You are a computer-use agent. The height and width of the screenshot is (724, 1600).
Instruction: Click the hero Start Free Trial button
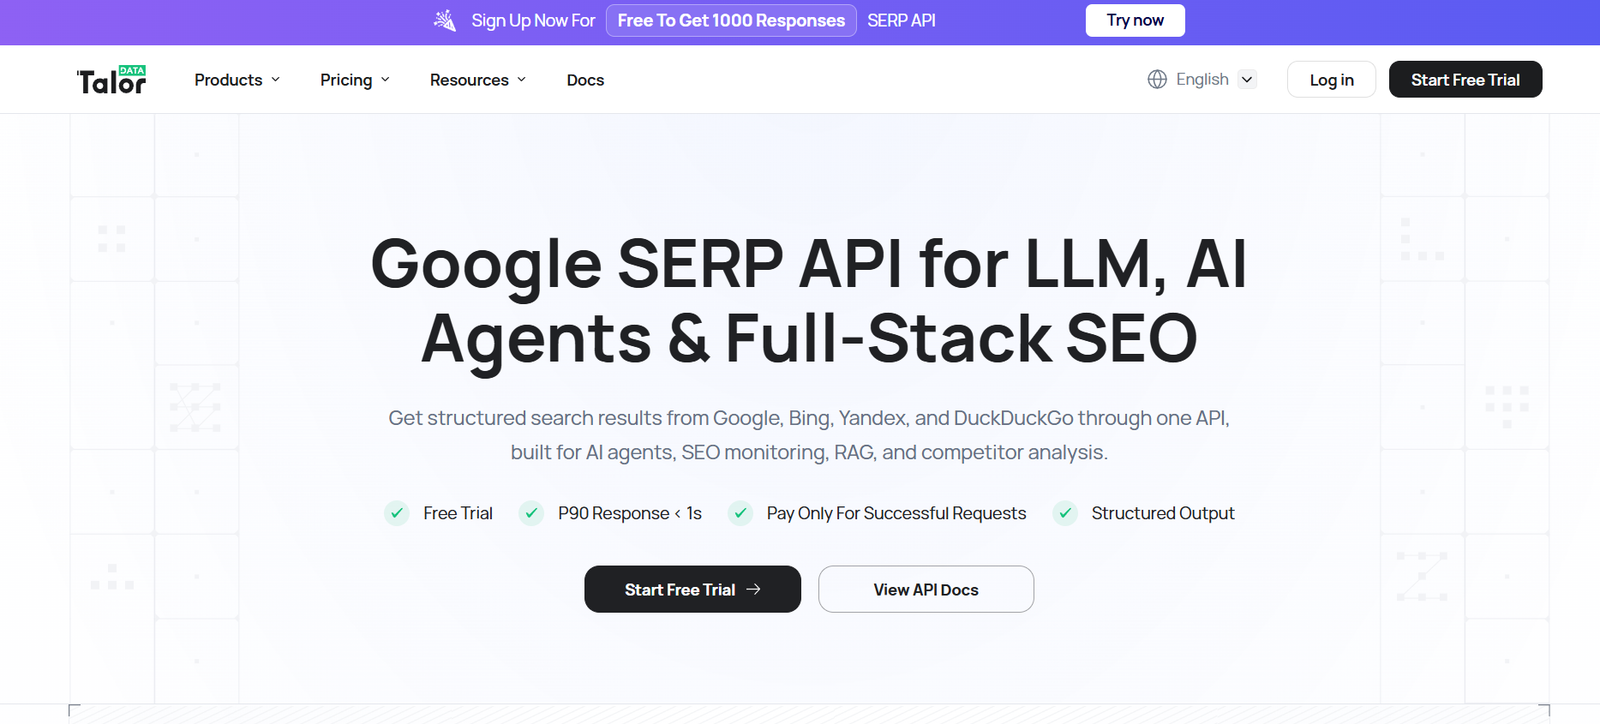tap(692, 590)
